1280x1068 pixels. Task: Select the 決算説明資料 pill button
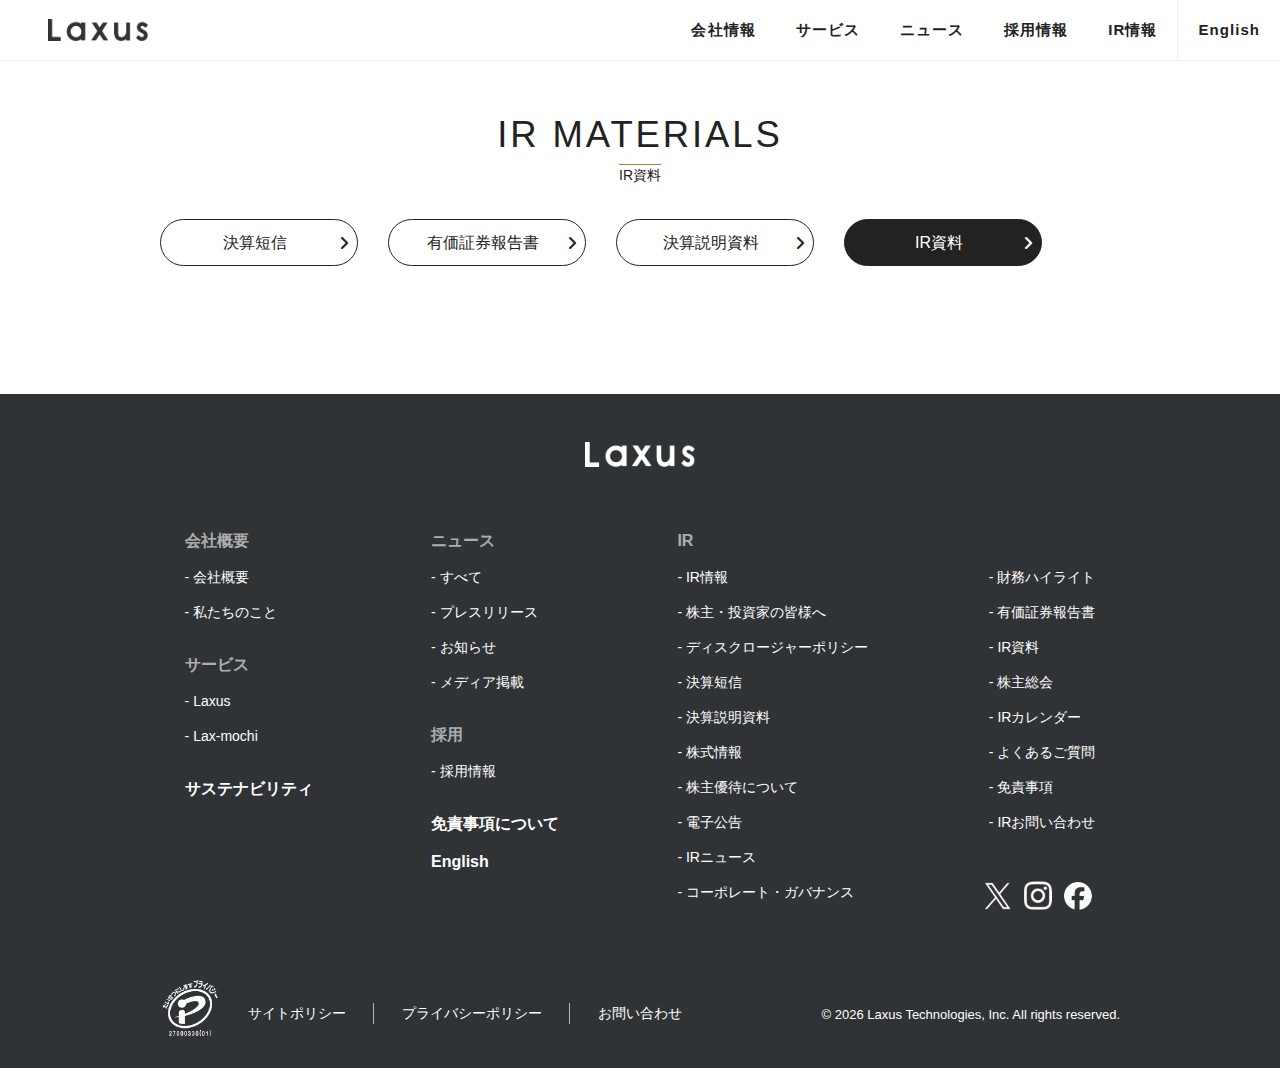pyautogui.click(x=715, y=243)
